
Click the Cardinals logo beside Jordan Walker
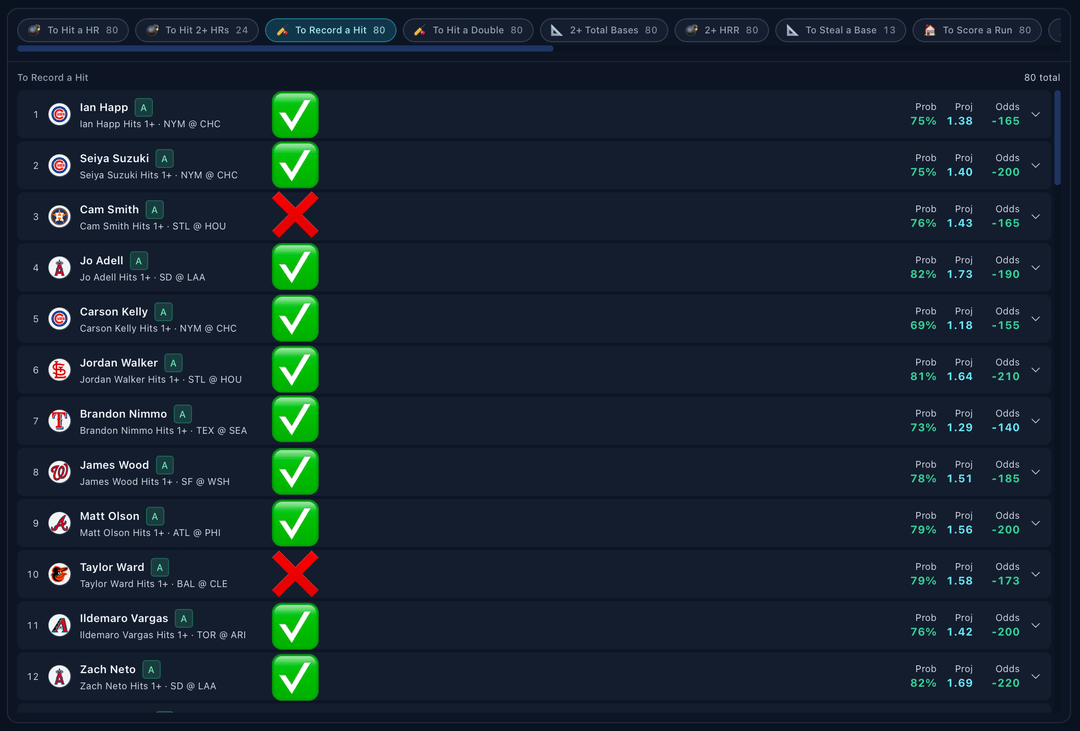tap(60, 370)
